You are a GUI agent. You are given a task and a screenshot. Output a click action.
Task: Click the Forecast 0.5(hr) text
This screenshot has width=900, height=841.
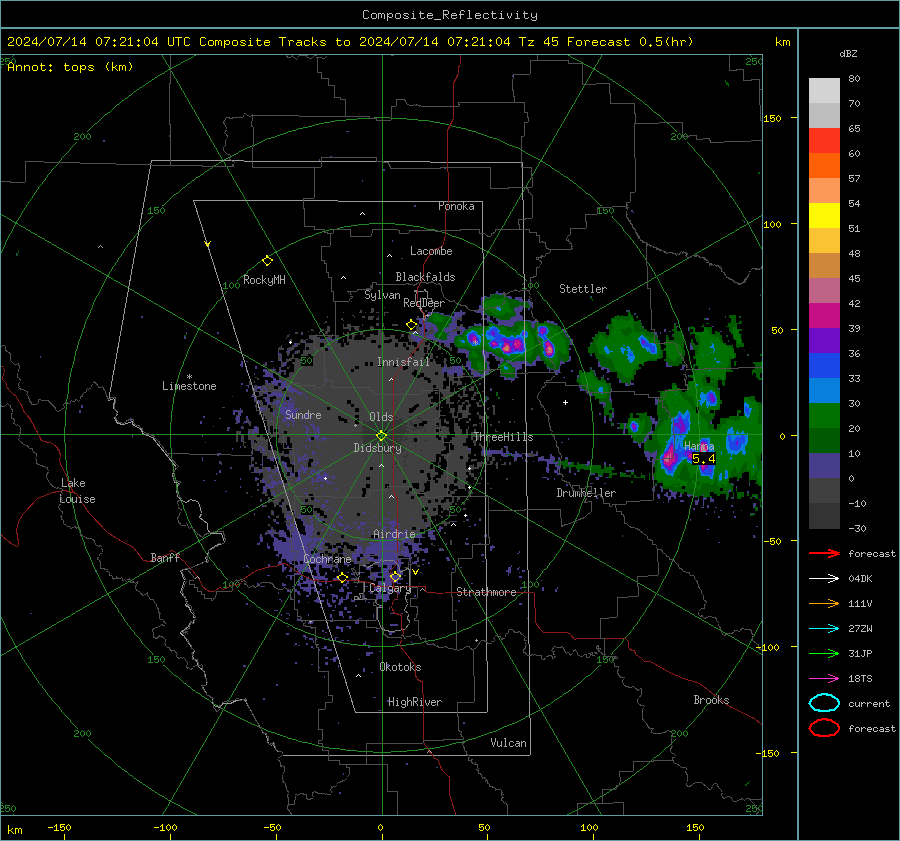[630, 42]
